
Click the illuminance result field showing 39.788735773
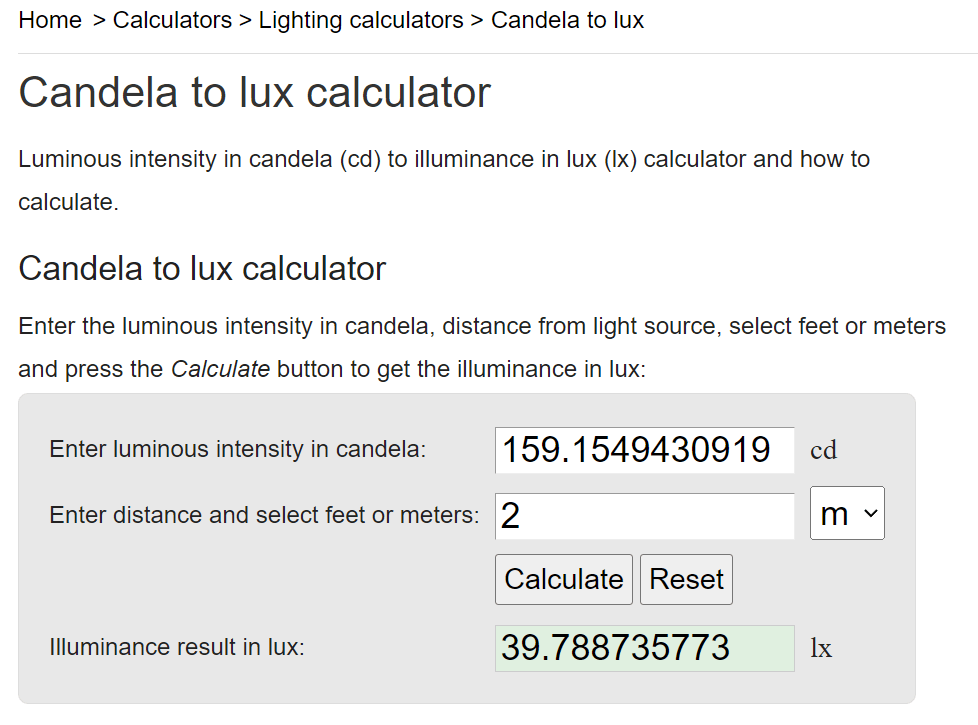644,648
